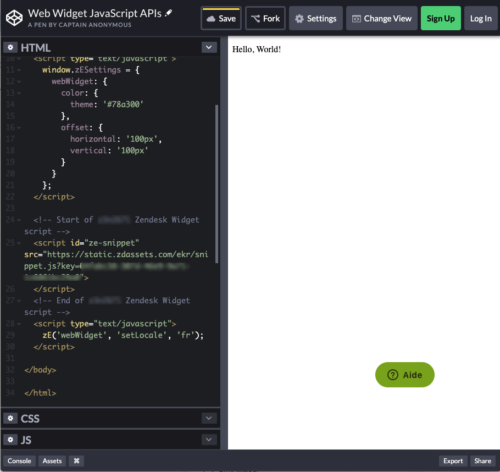Screen dimensions: 500x472
Task: Fold code at line 11 arrow
Action: (x=19, y=70)
